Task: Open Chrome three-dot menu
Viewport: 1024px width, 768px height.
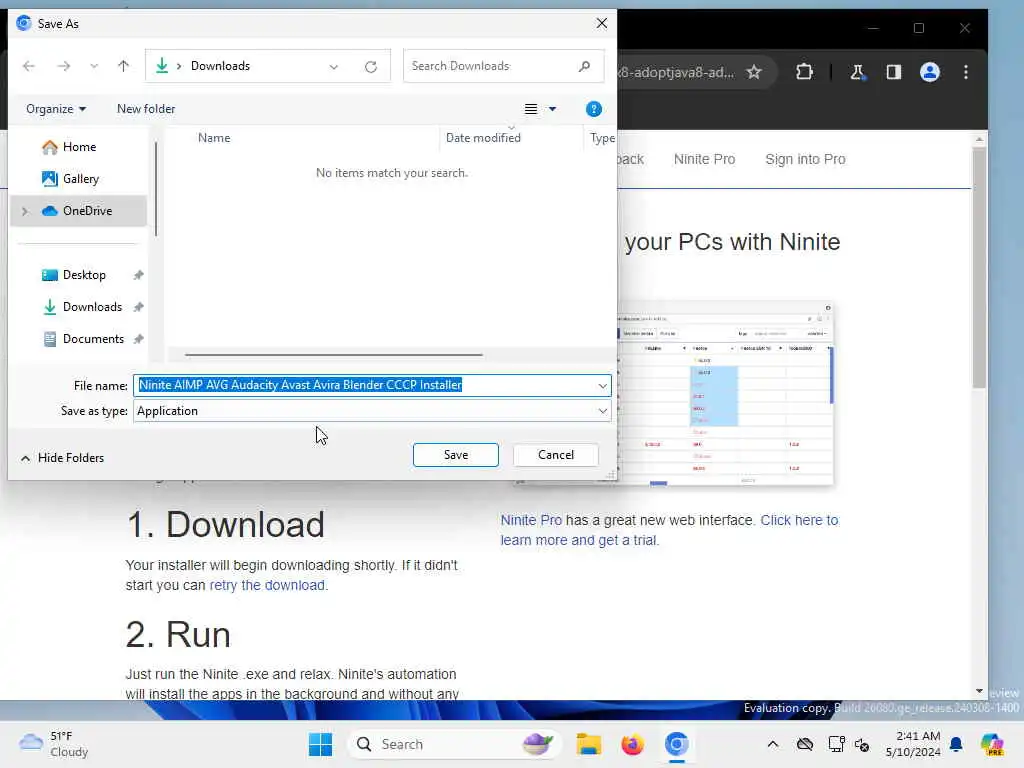Action: [966, 72]
